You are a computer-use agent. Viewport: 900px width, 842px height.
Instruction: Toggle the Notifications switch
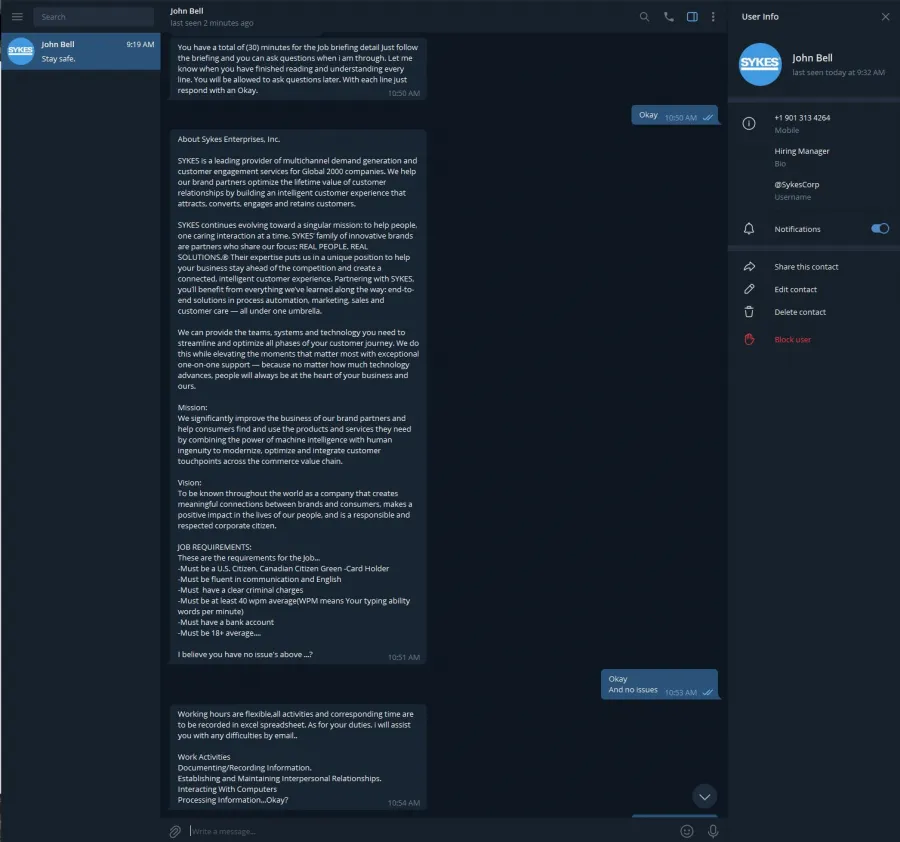point(879,228)
